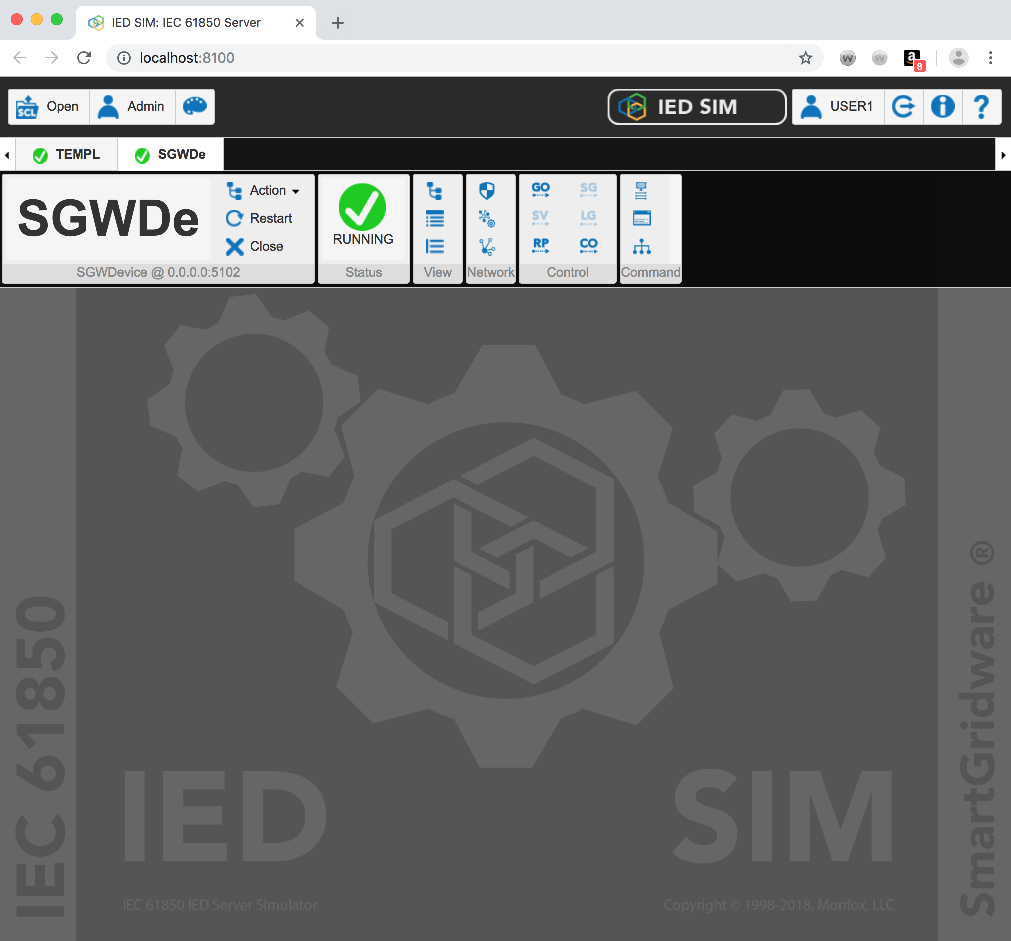Click the RUNNING status indicator
Viewport: 1011px width, 941px height.
coord(363,215)
